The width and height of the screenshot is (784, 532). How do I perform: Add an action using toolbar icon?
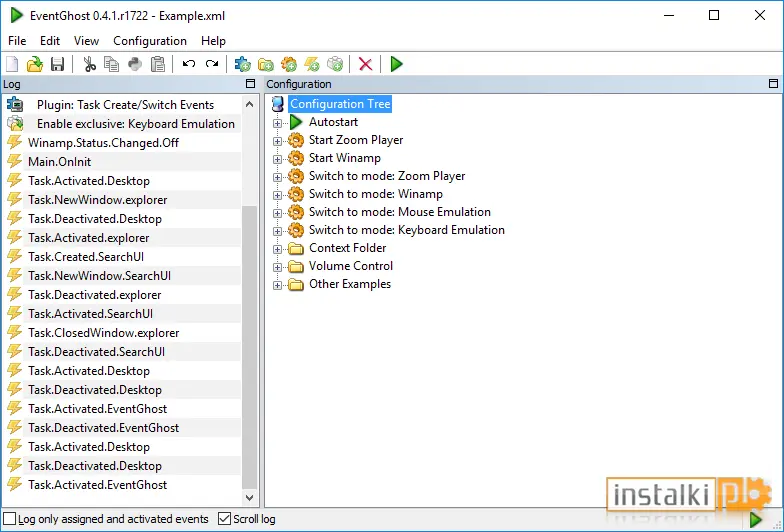click(335, 64)
